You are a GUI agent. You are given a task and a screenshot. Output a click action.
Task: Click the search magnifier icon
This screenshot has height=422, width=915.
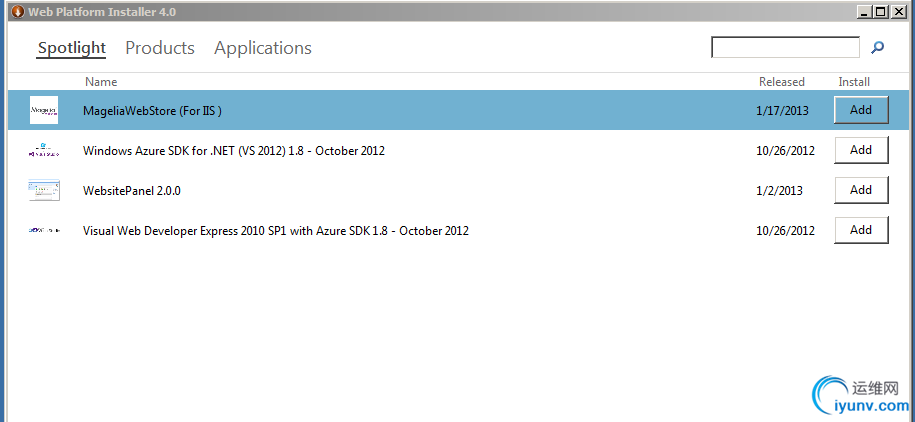click(877, 48)
